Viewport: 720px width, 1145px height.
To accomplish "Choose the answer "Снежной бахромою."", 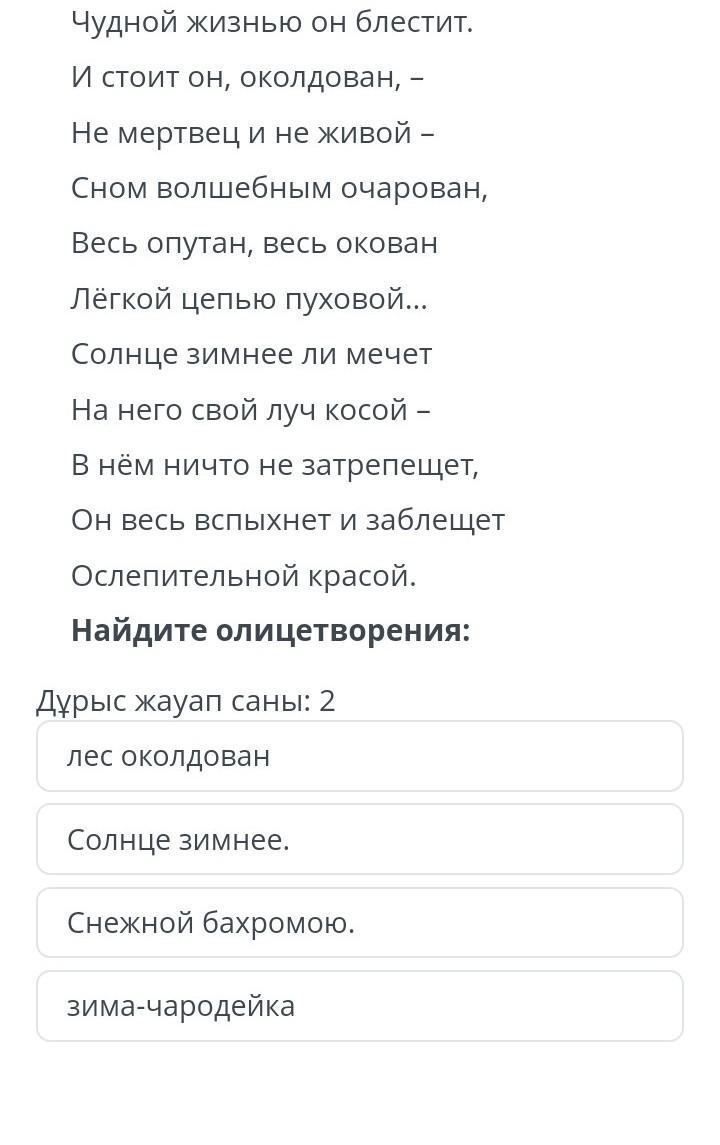I will coord(359,922).
